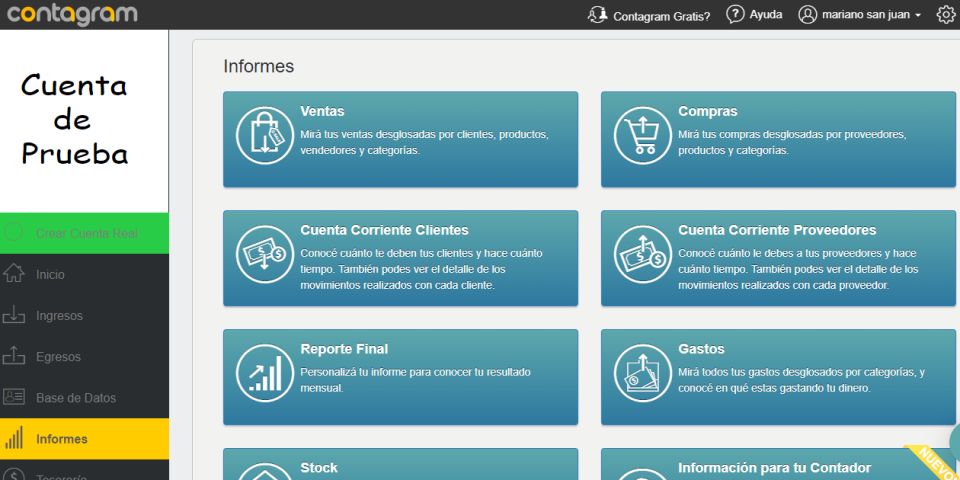Open the Stock report title

click(319, 468)
